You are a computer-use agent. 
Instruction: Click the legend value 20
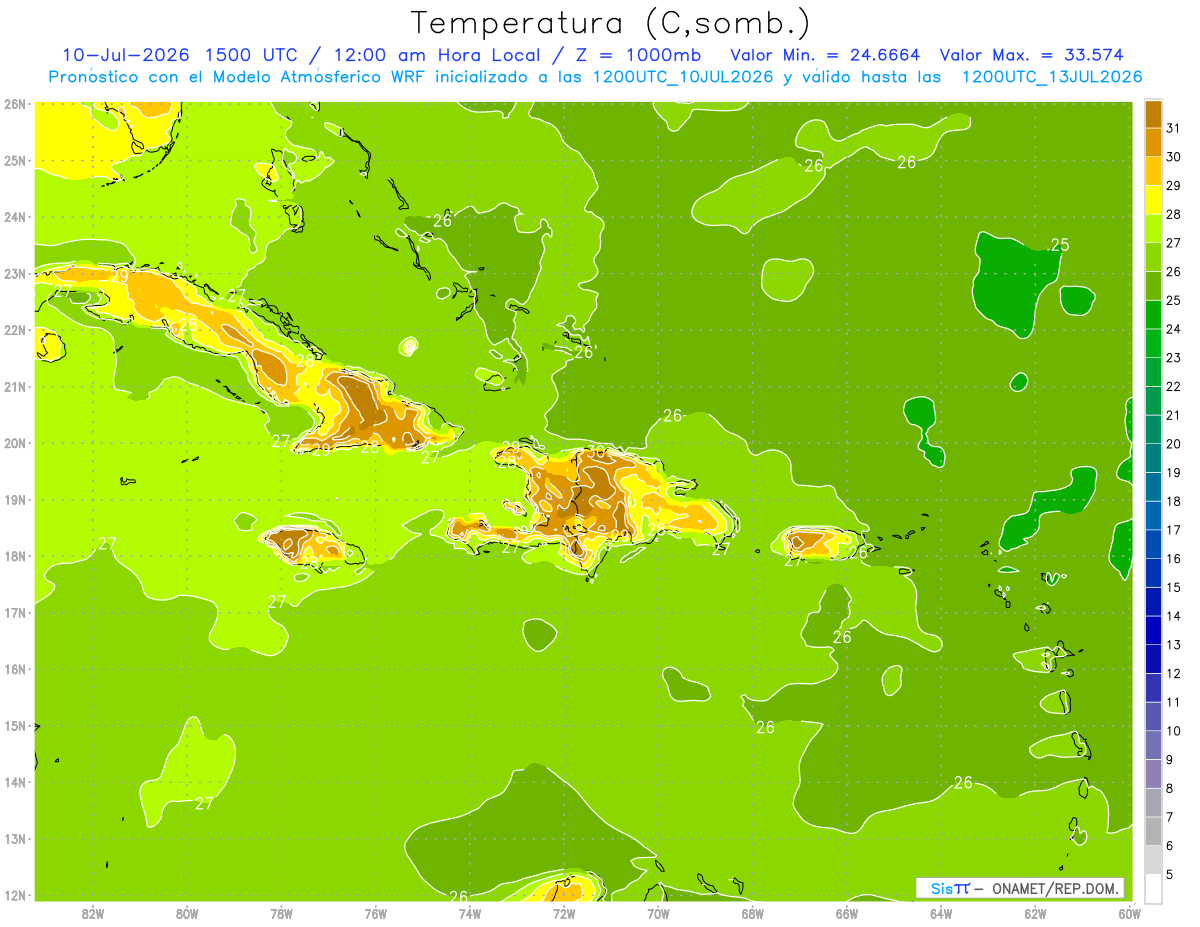[1173, 444]
